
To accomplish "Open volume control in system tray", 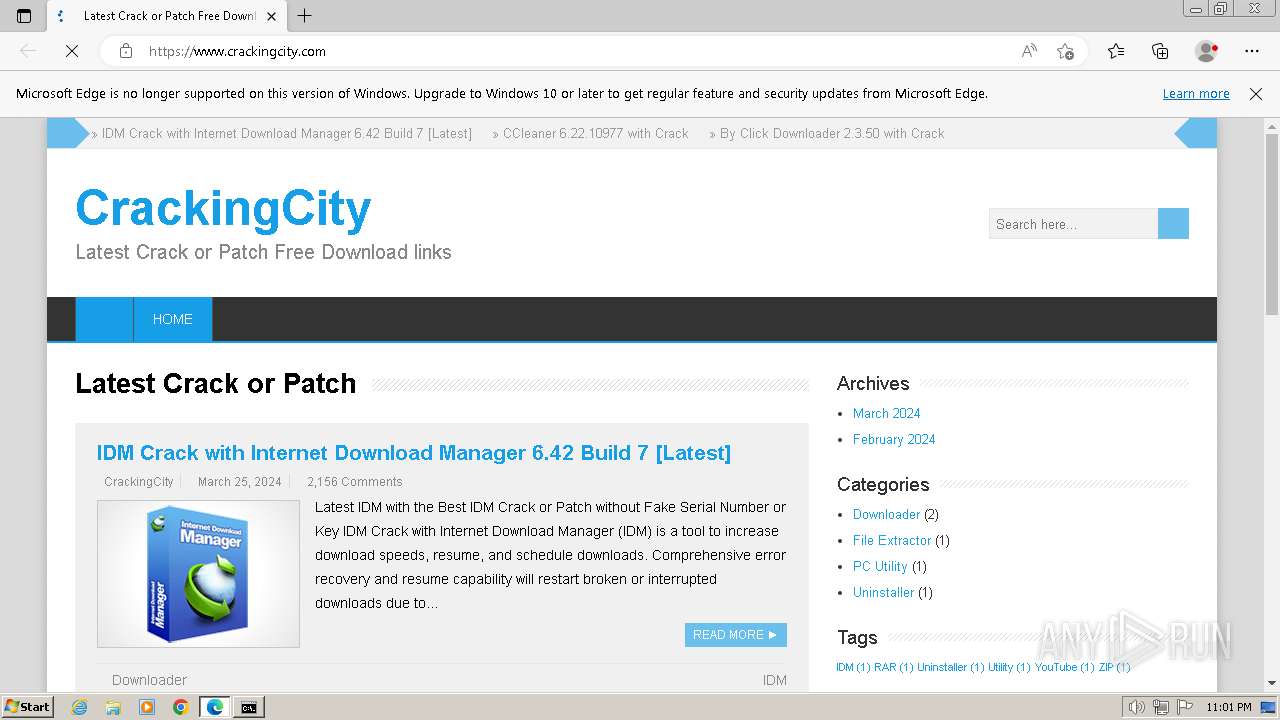I will [x=1137, y=707].
